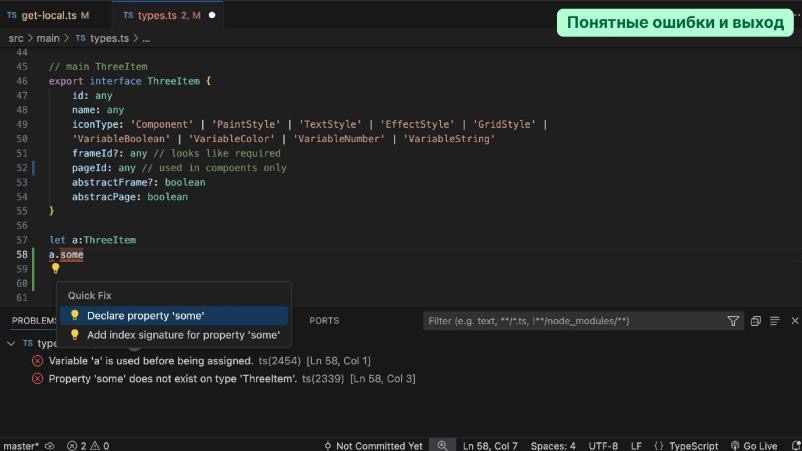Click the 'some' property with error underline
802x451 pixels.
pos(72,255)
